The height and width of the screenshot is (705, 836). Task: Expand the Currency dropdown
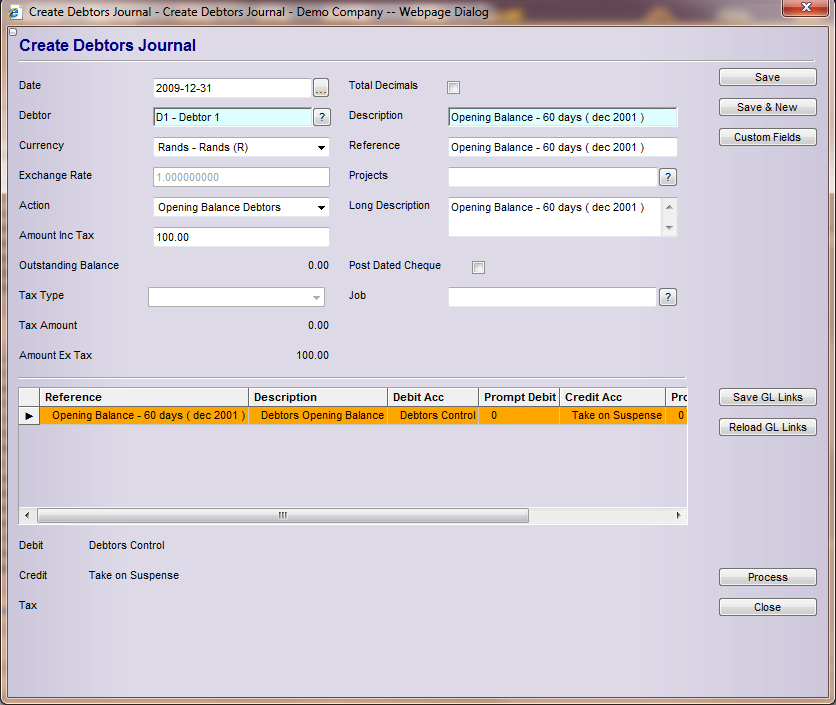[x=321, y=148]
